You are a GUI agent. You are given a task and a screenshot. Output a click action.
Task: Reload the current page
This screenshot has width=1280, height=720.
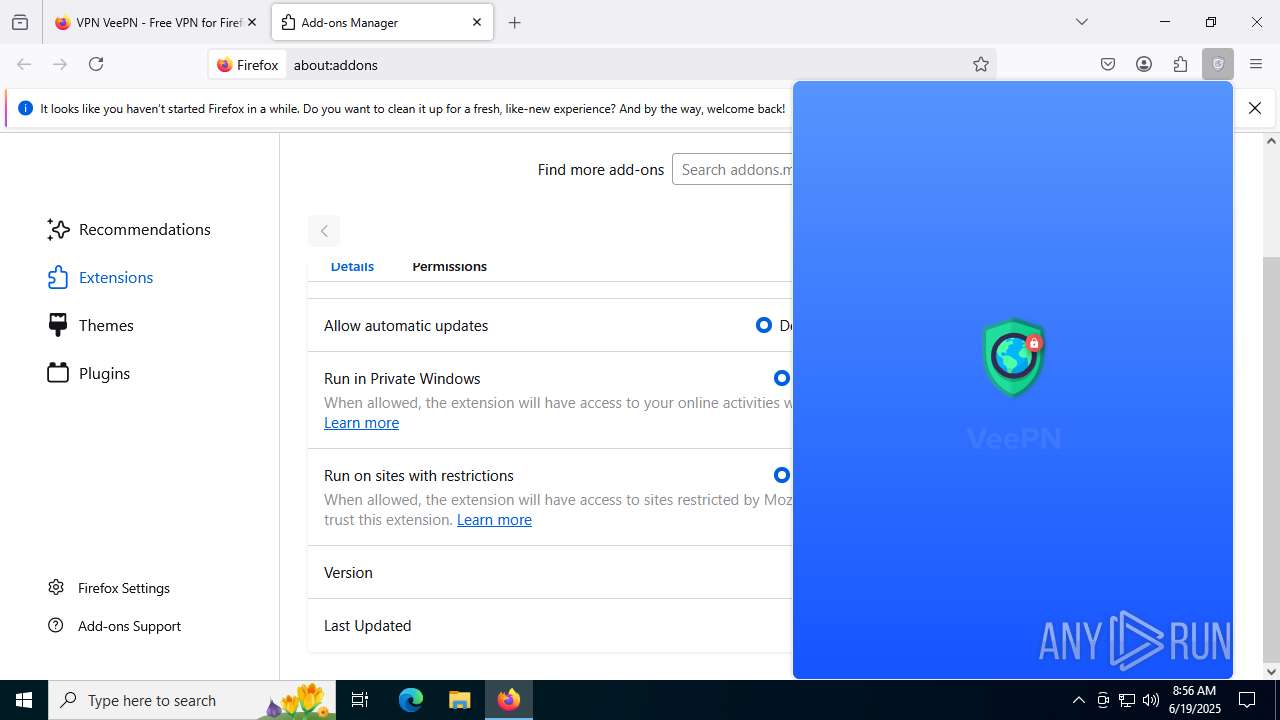pos(96,64)
